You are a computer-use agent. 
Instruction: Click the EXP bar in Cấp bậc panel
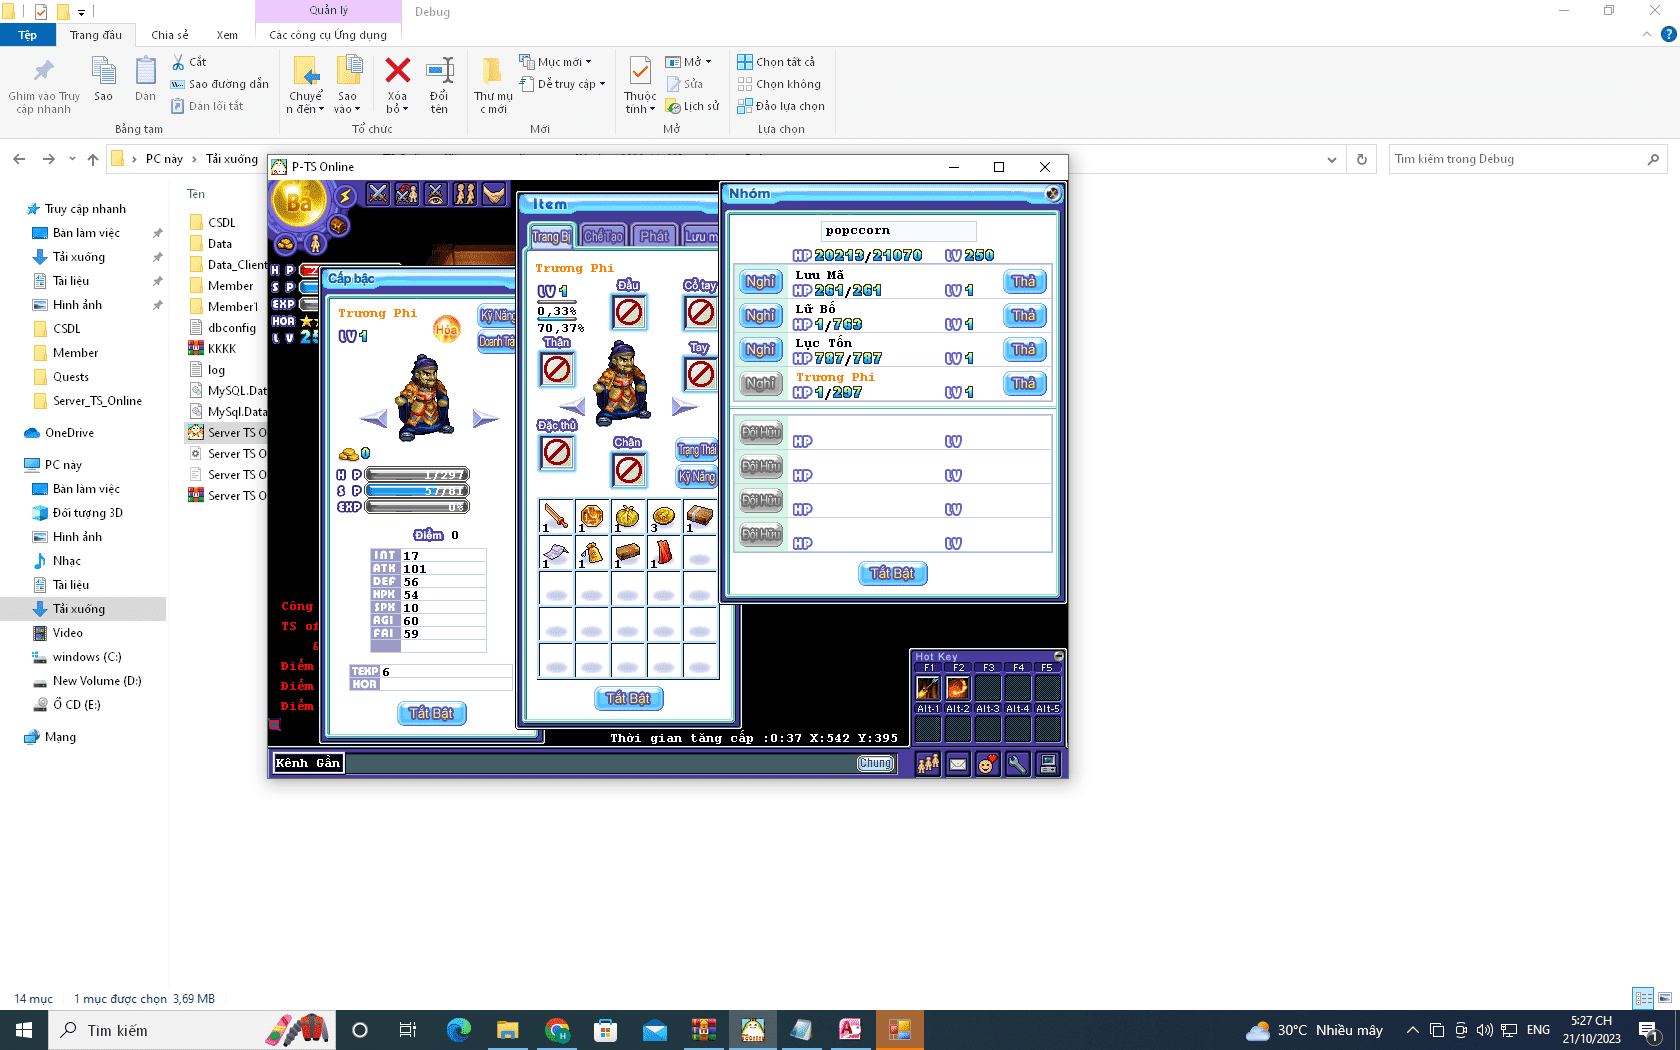coord(417,507)
